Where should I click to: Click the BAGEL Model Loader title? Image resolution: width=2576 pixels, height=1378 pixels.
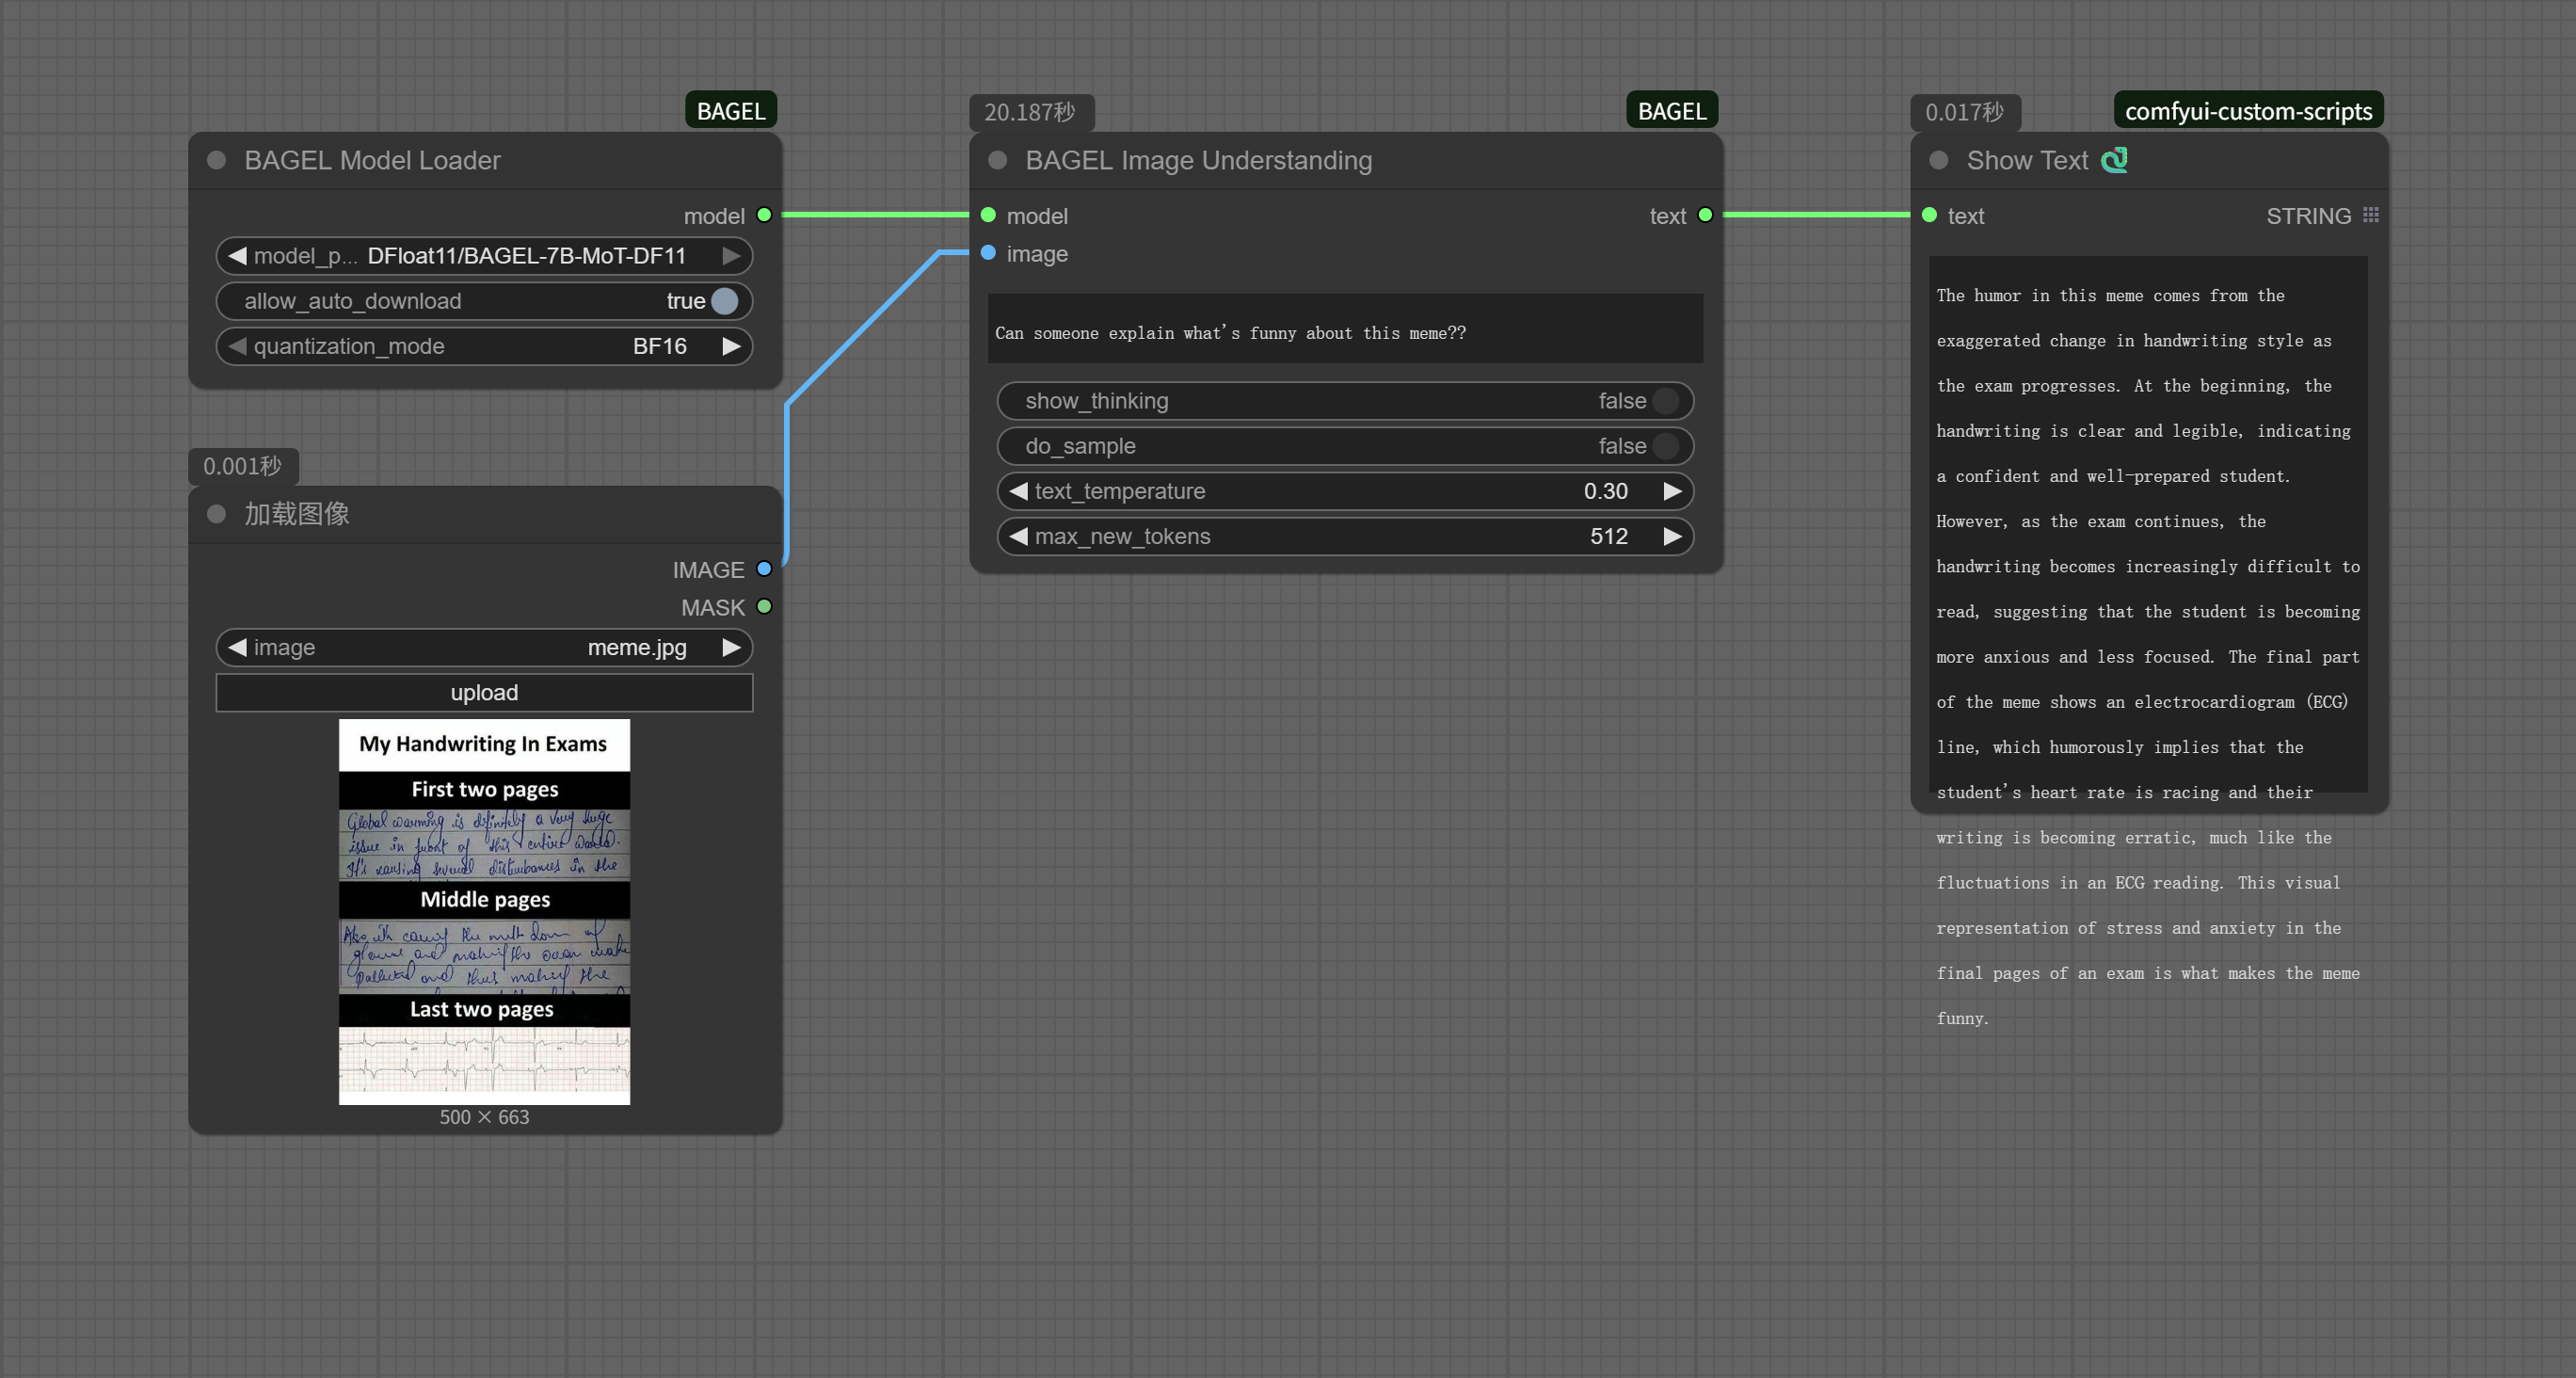372,160
